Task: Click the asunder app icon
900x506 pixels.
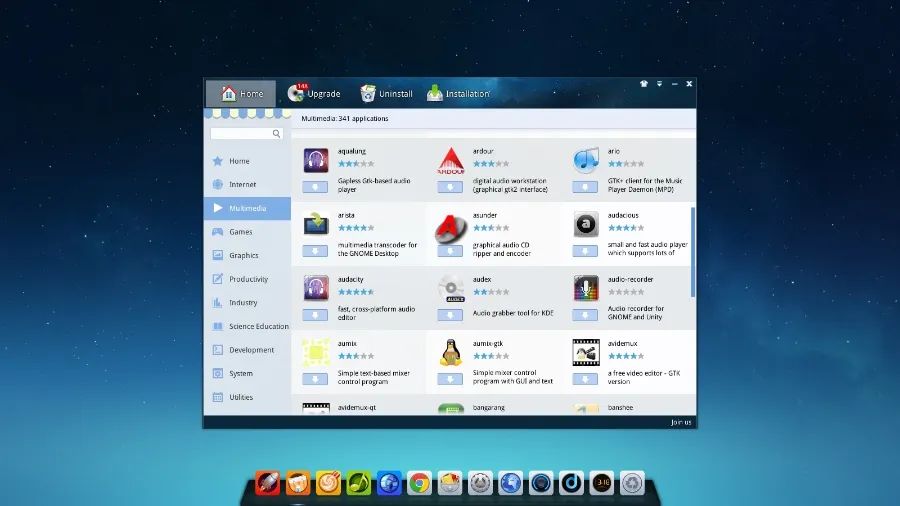Action: (451, 227)
